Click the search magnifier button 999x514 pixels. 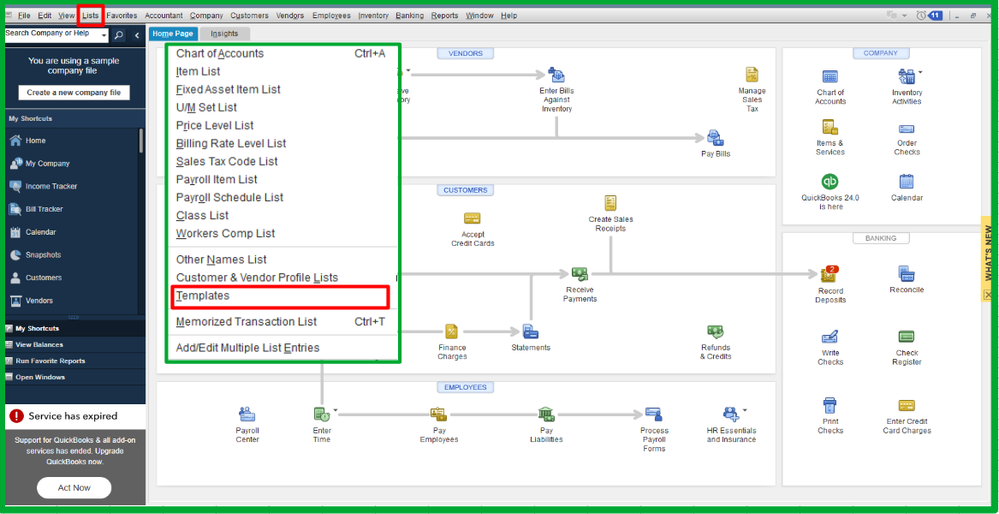[x=119, y=36]
